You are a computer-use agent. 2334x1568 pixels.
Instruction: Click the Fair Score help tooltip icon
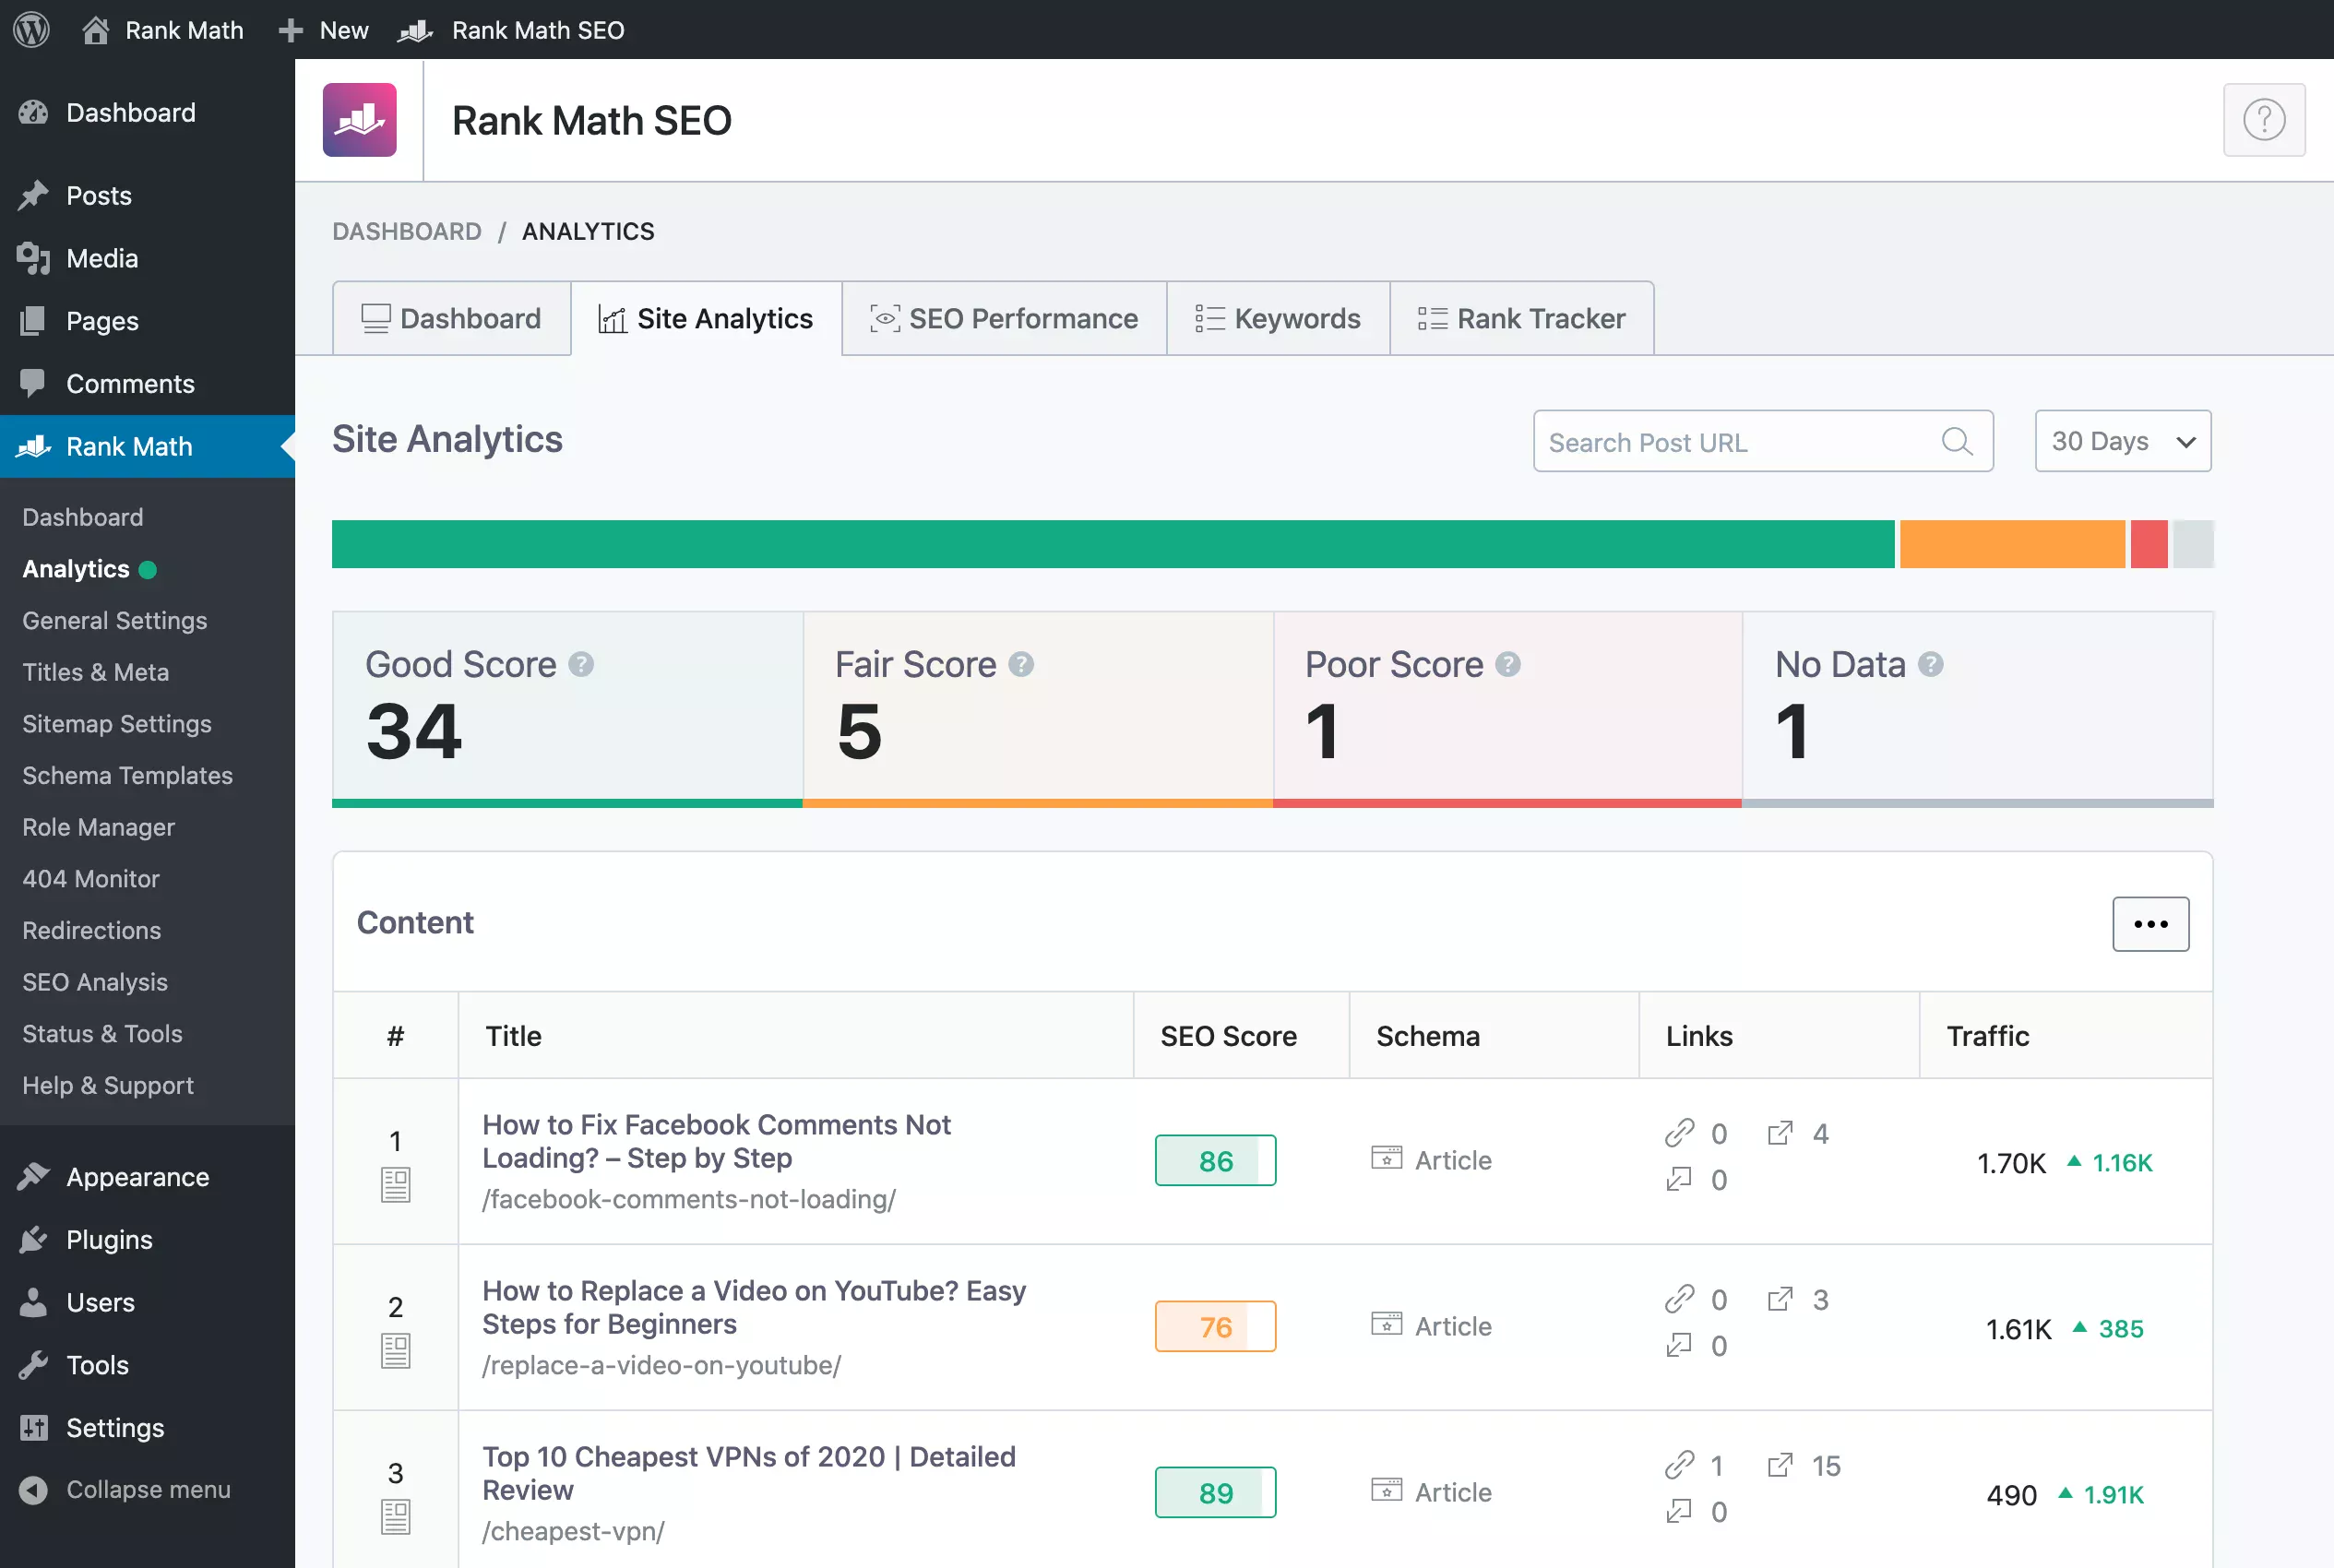[1021, 664]
